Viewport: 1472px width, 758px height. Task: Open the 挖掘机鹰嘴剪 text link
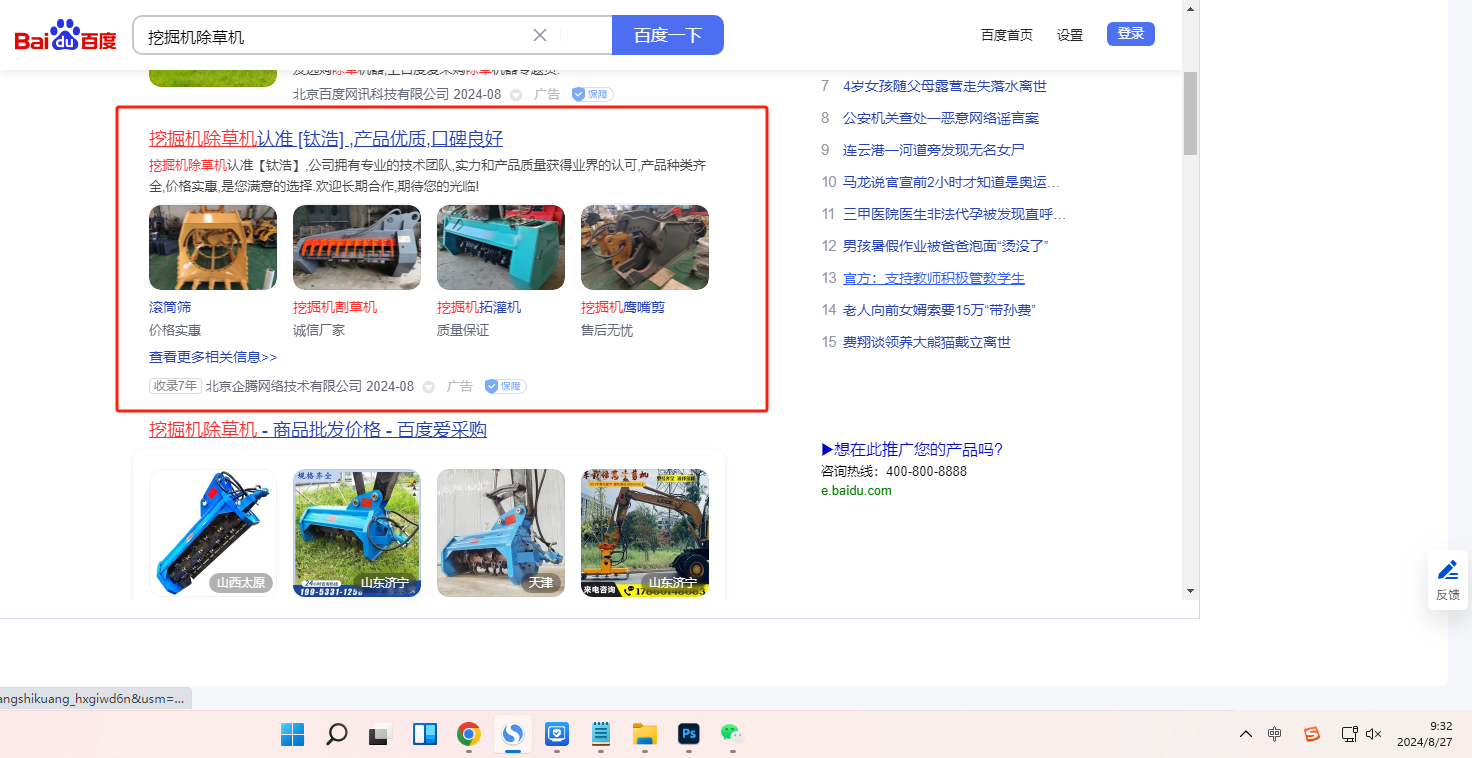pyautogui.click(x=623, y=307)
